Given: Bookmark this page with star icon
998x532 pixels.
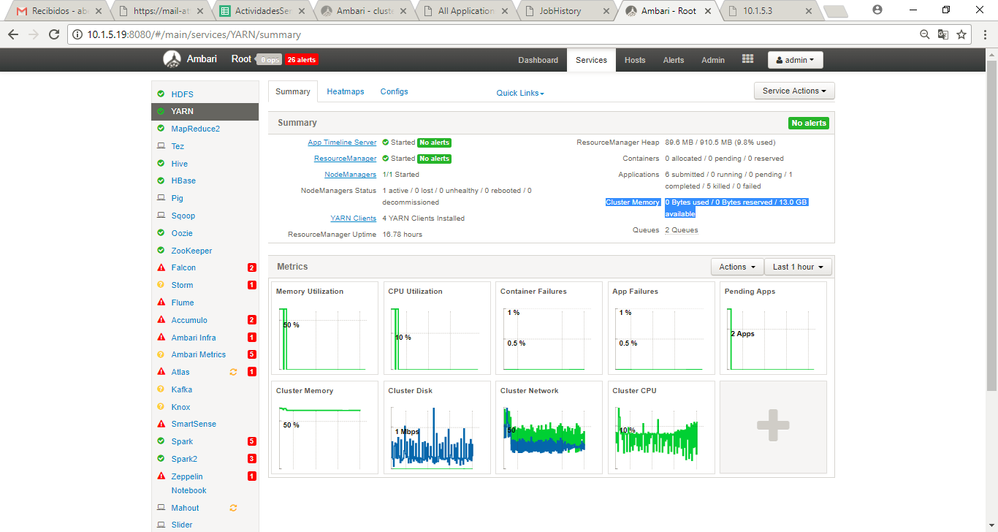Looking at the screenshot, I should [x=961, y=34].
